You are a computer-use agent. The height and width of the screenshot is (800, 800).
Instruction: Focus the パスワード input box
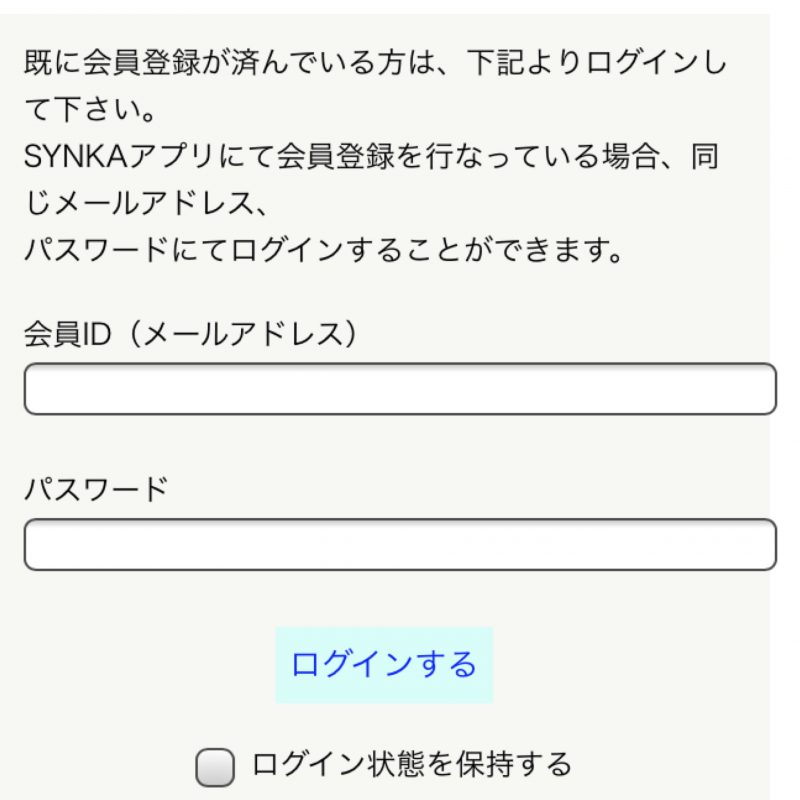[400, 545]
